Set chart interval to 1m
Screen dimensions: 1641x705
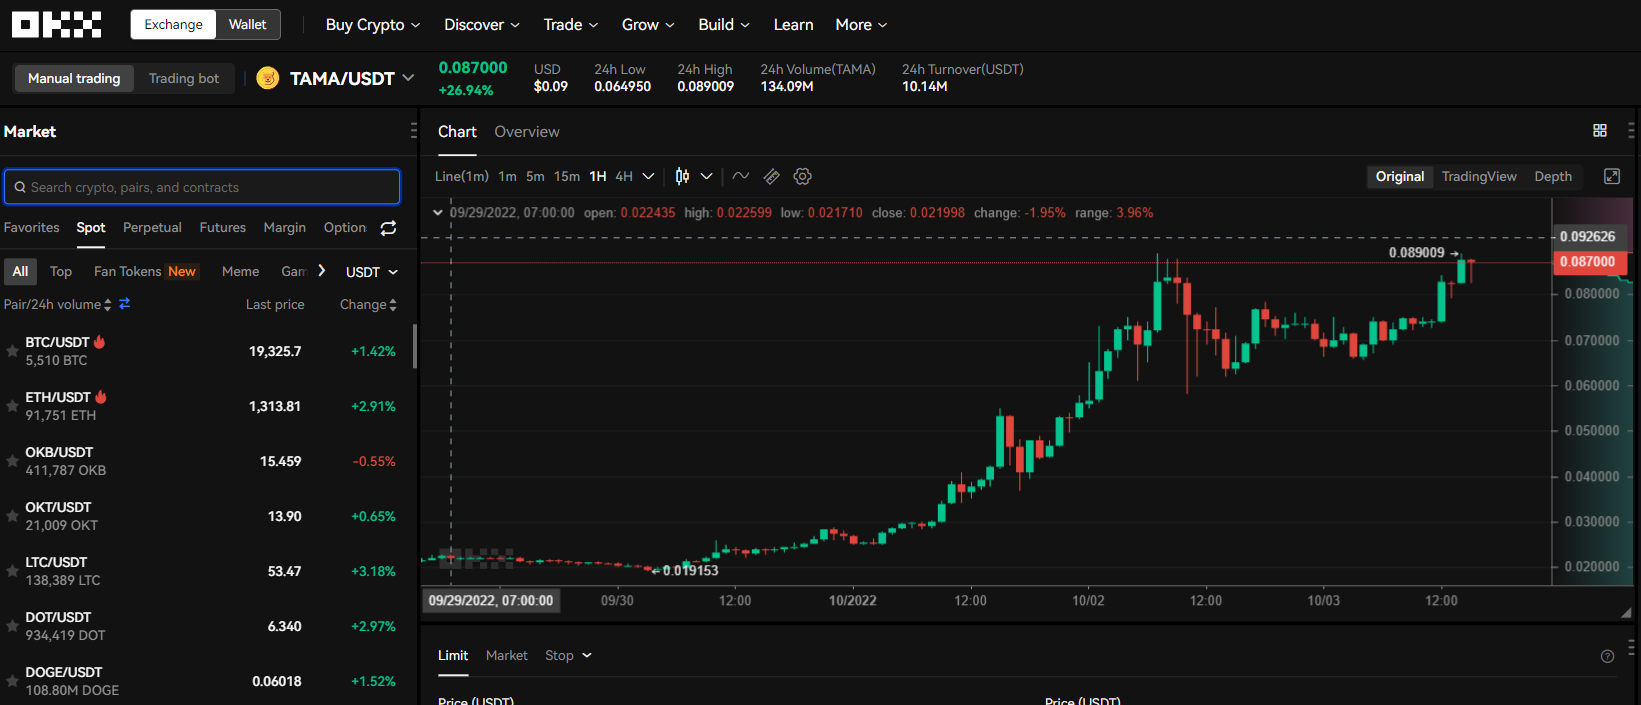coord(507,176)
